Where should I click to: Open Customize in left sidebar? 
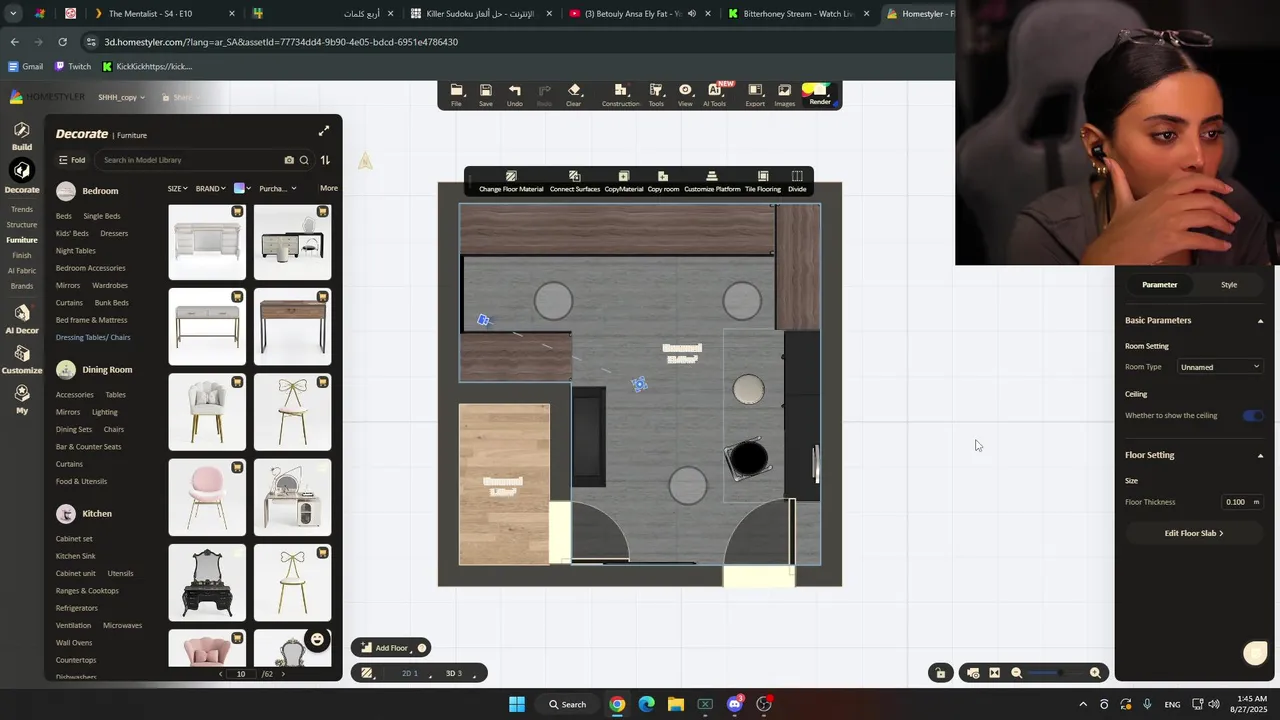click(22, 360)
